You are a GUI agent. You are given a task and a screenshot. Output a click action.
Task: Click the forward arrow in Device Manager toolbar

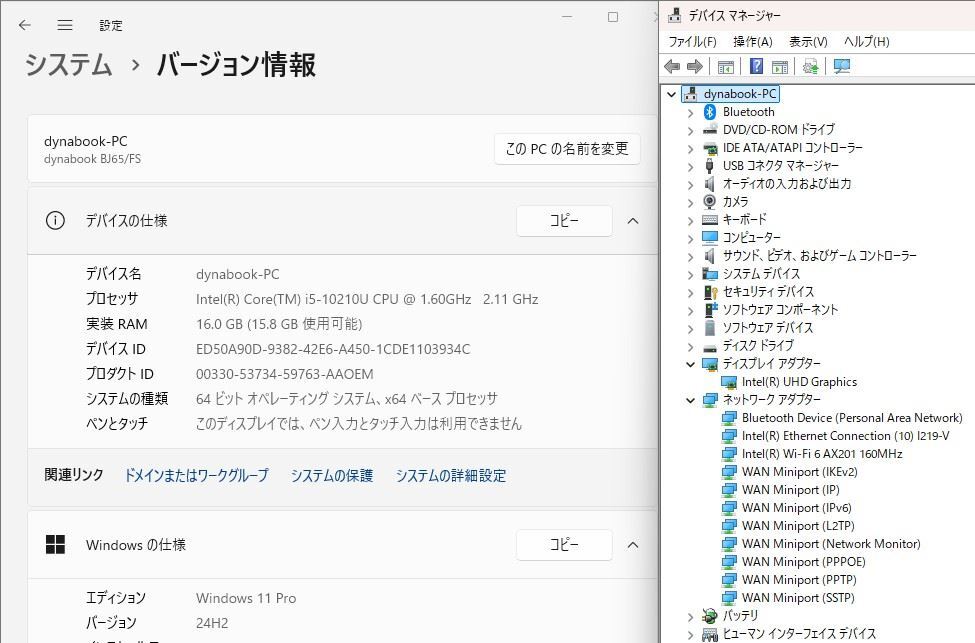[x=695, y=66]
